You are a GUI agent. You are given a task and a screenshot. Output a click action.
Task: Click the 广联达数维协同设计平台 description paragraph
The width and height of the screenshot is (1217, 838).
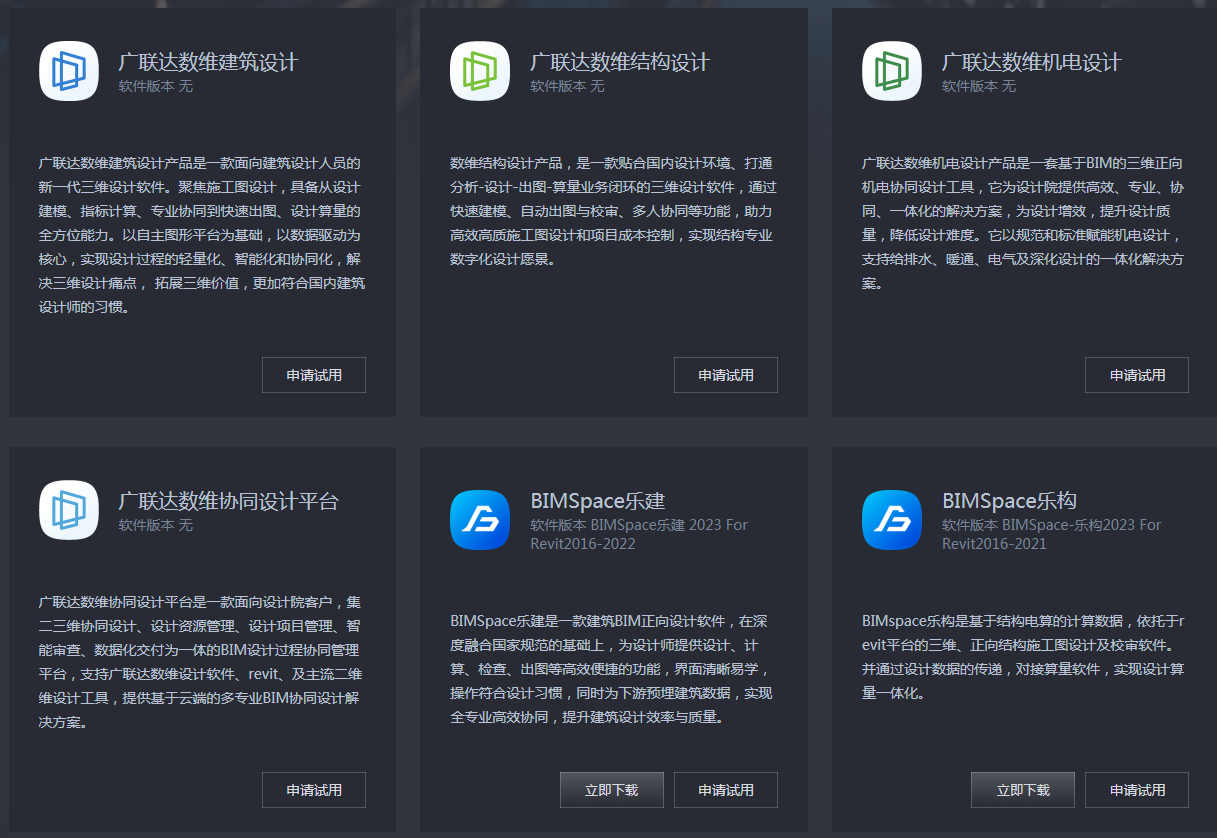tap(202, 662)
